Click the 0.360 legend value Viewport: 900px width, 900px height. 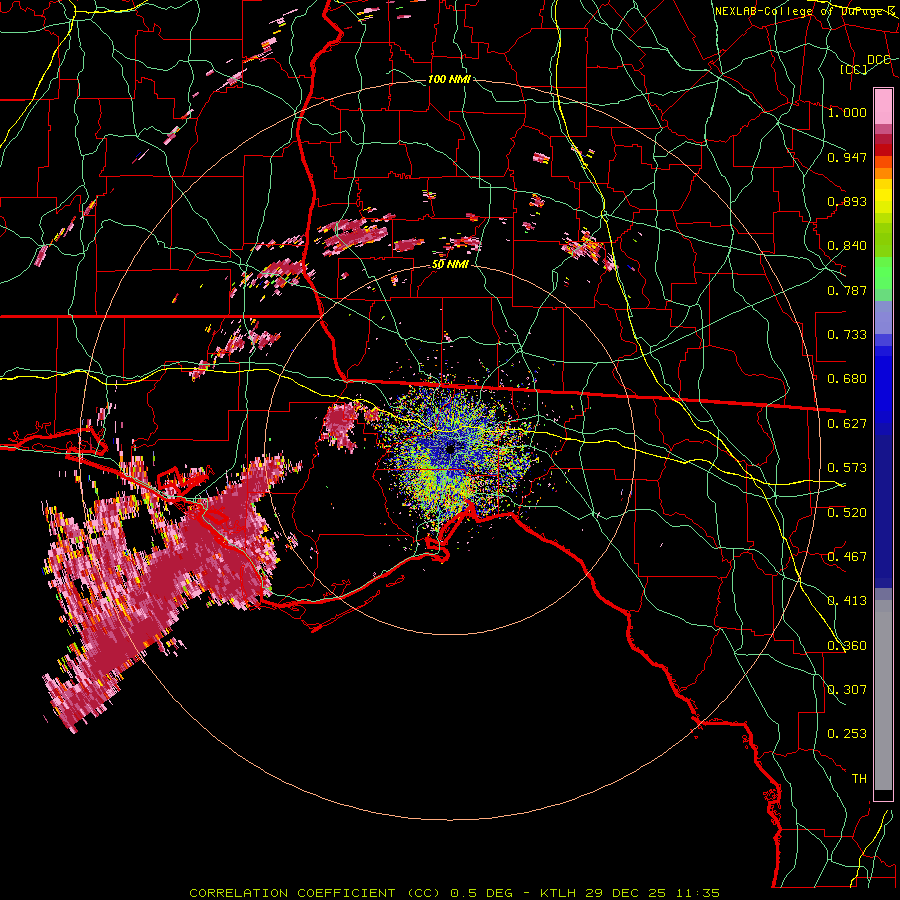[847, 646]
